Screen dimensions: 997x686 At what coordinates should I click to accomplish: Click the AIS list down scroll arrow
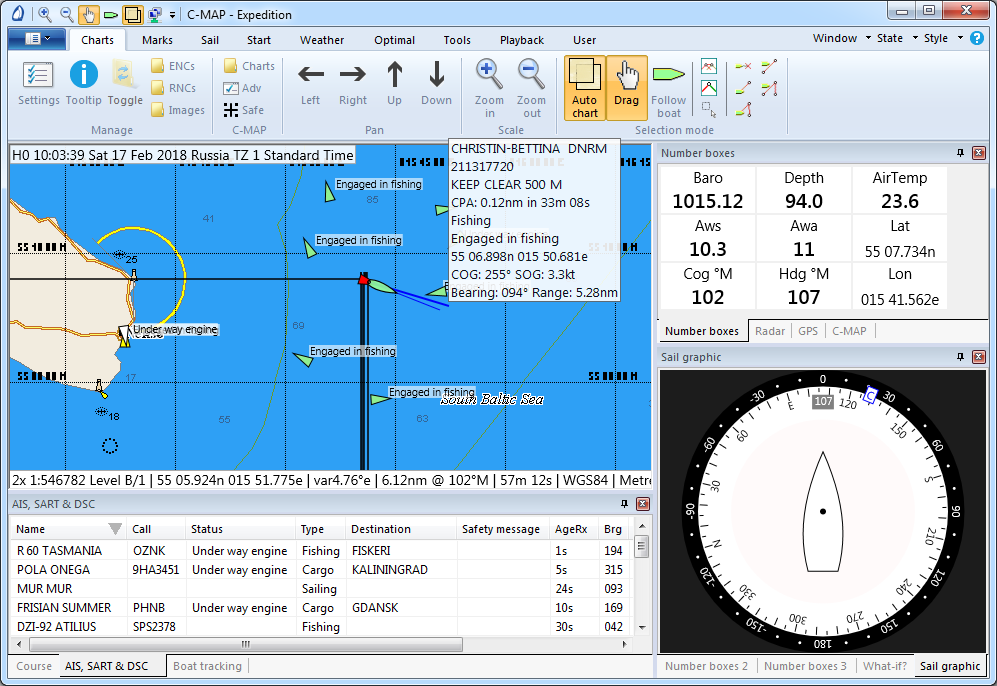pyautogui.click(x=642, y=627)
